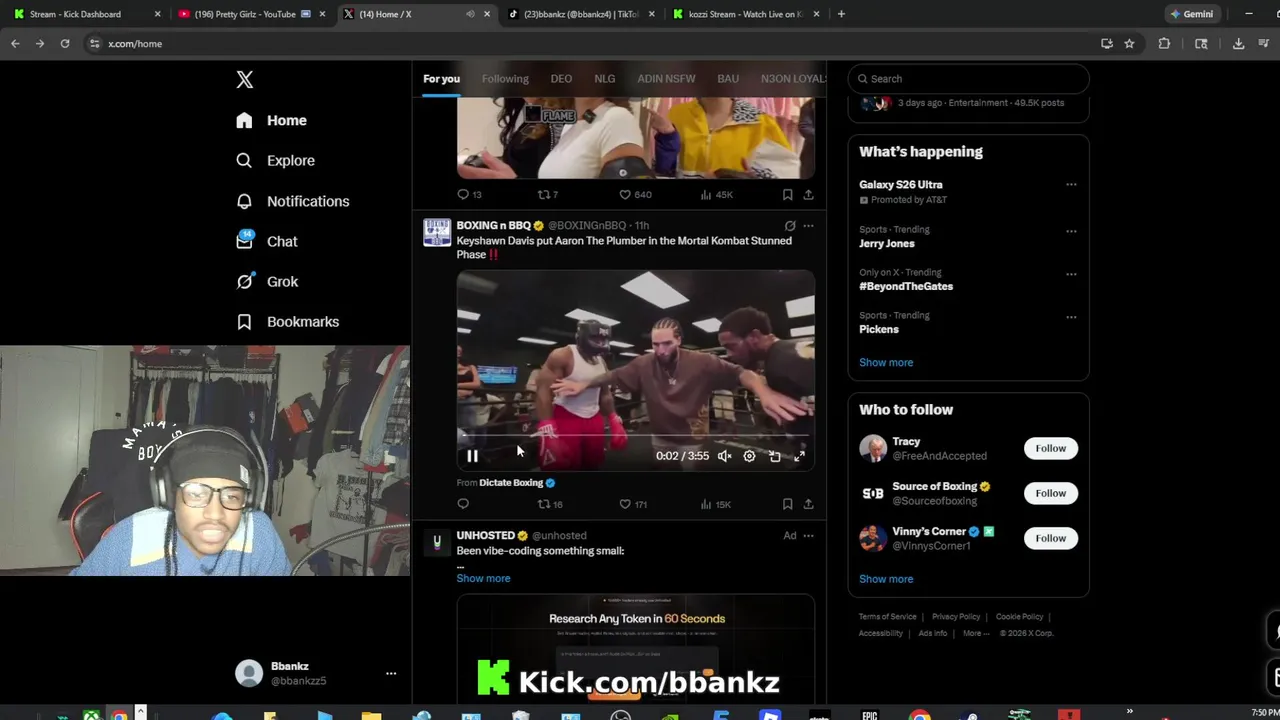Viewport: 1280px width, 720px height.
Task: Bookmark the BOXING n BBQ post
Action: click(787, 504)
